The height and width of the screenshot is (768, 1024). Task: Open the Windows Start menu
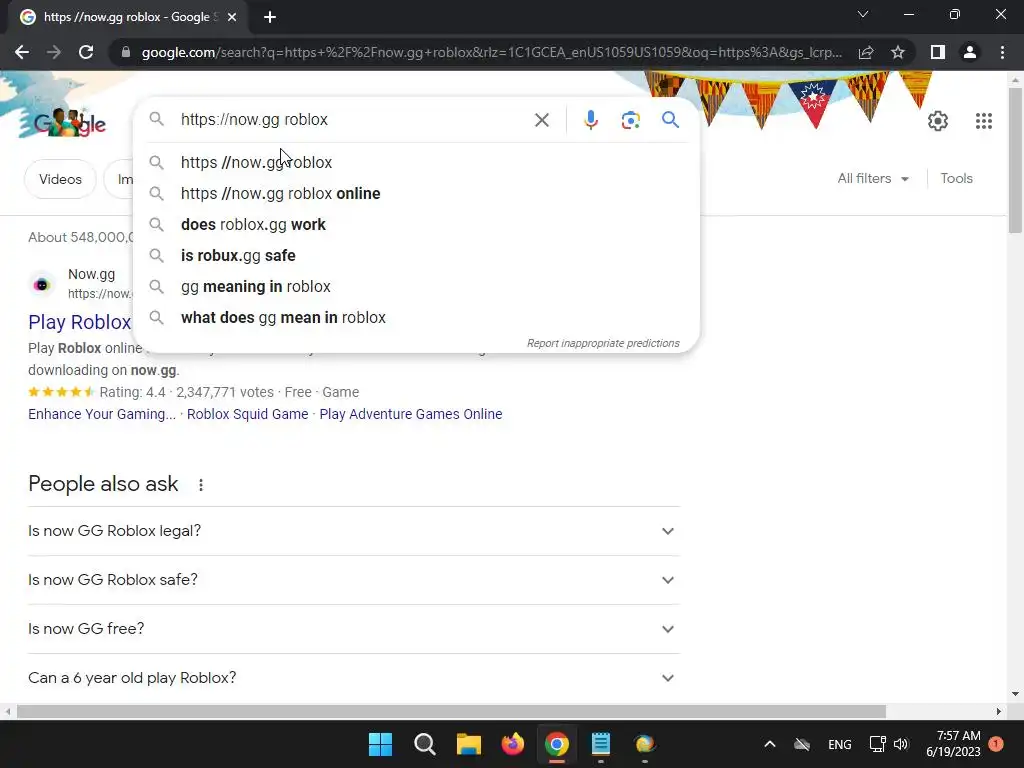tap(380, 744)
